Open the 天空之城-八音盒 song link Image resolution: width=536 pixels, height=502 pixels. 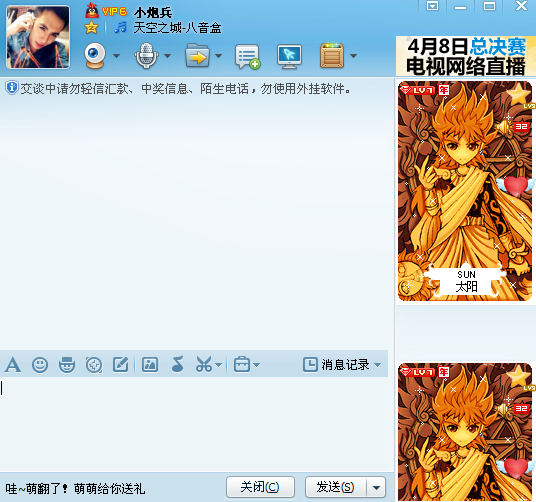[177, 28]
